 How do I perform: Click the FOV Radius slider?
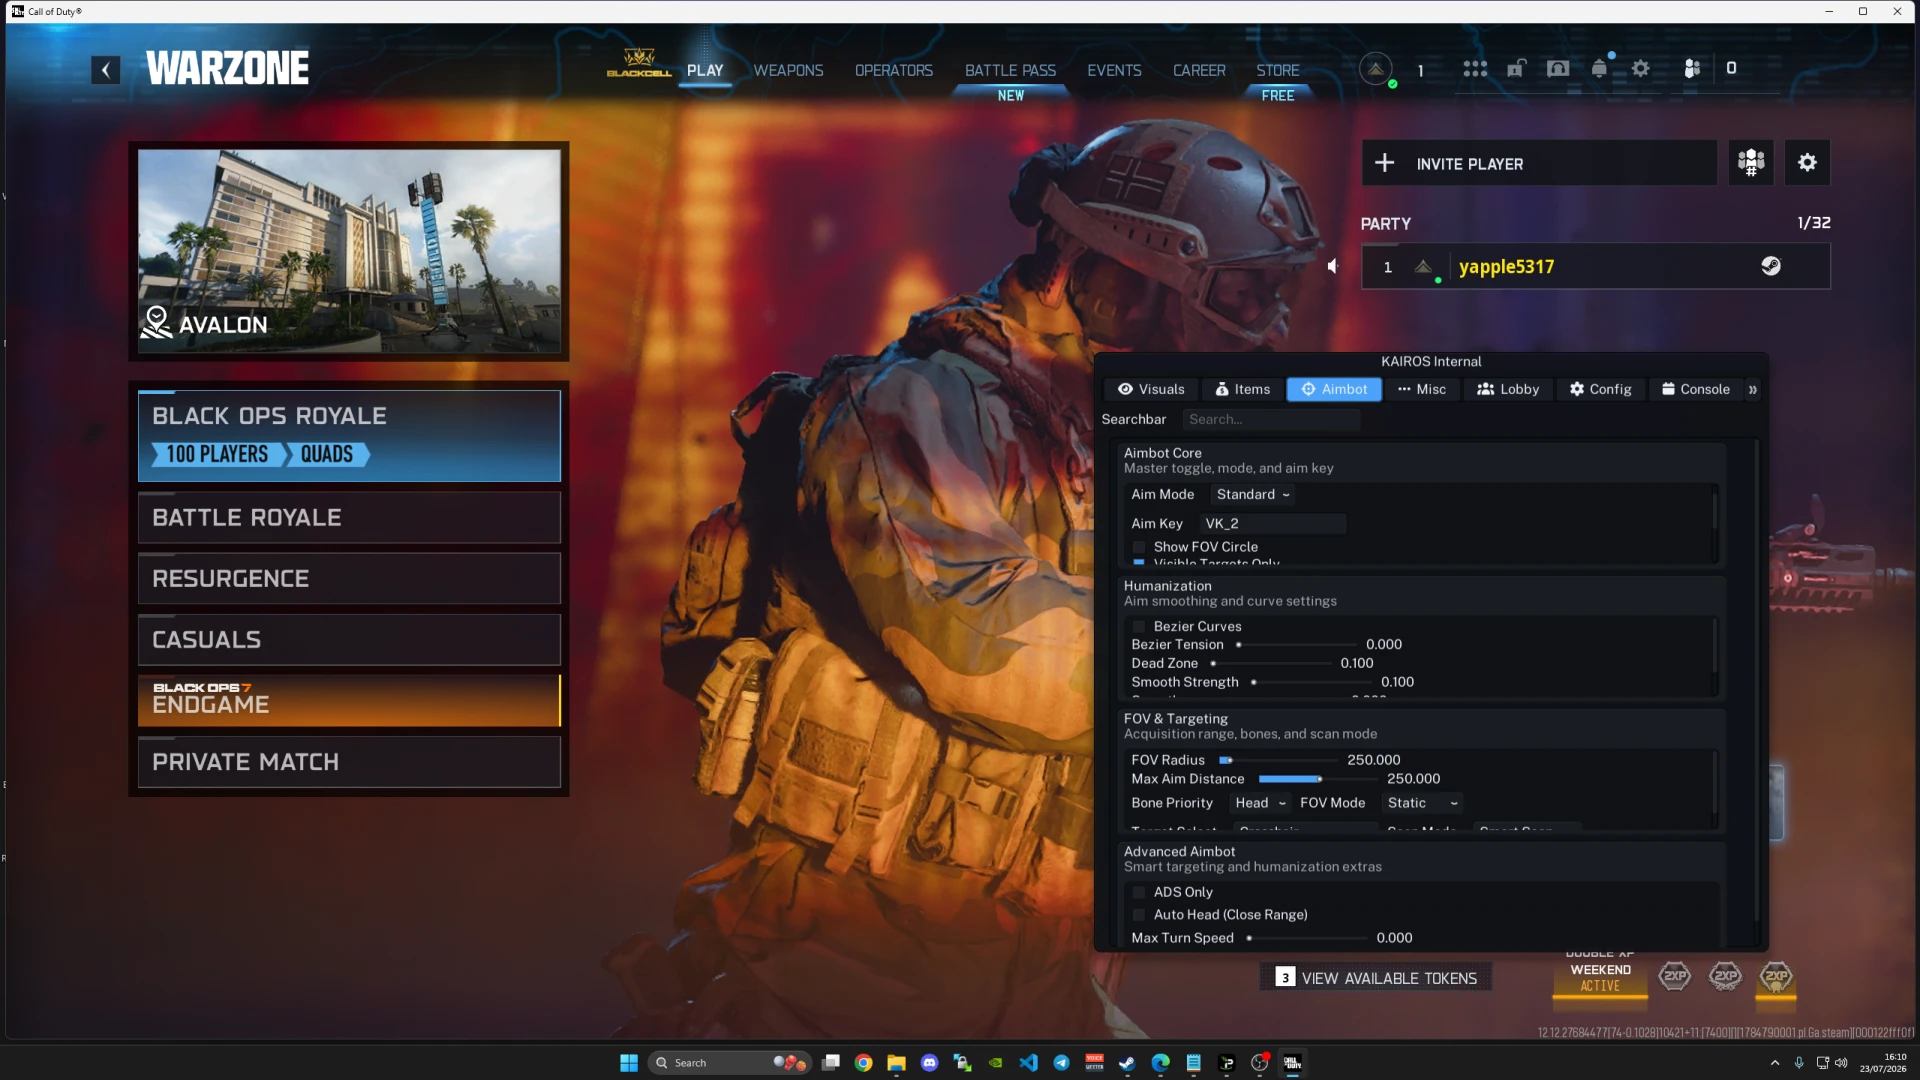pos(1279,761)
